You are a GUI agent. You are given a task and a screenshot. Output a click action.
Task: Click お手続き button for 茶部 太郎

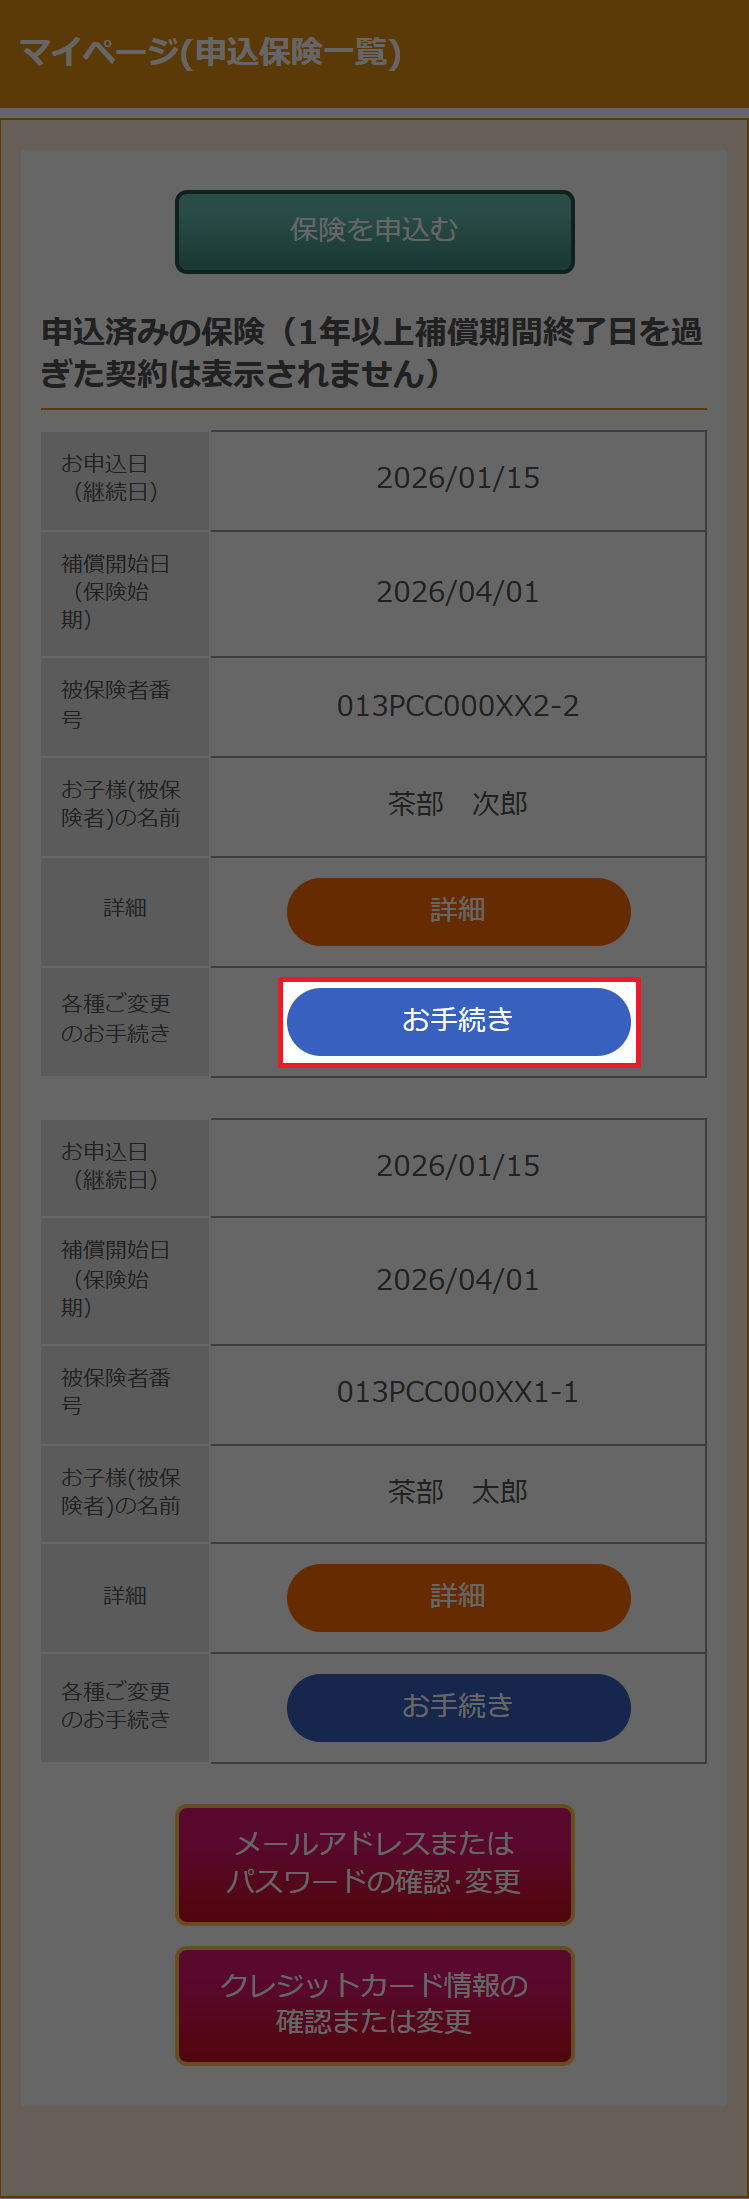click(458, 1707)
